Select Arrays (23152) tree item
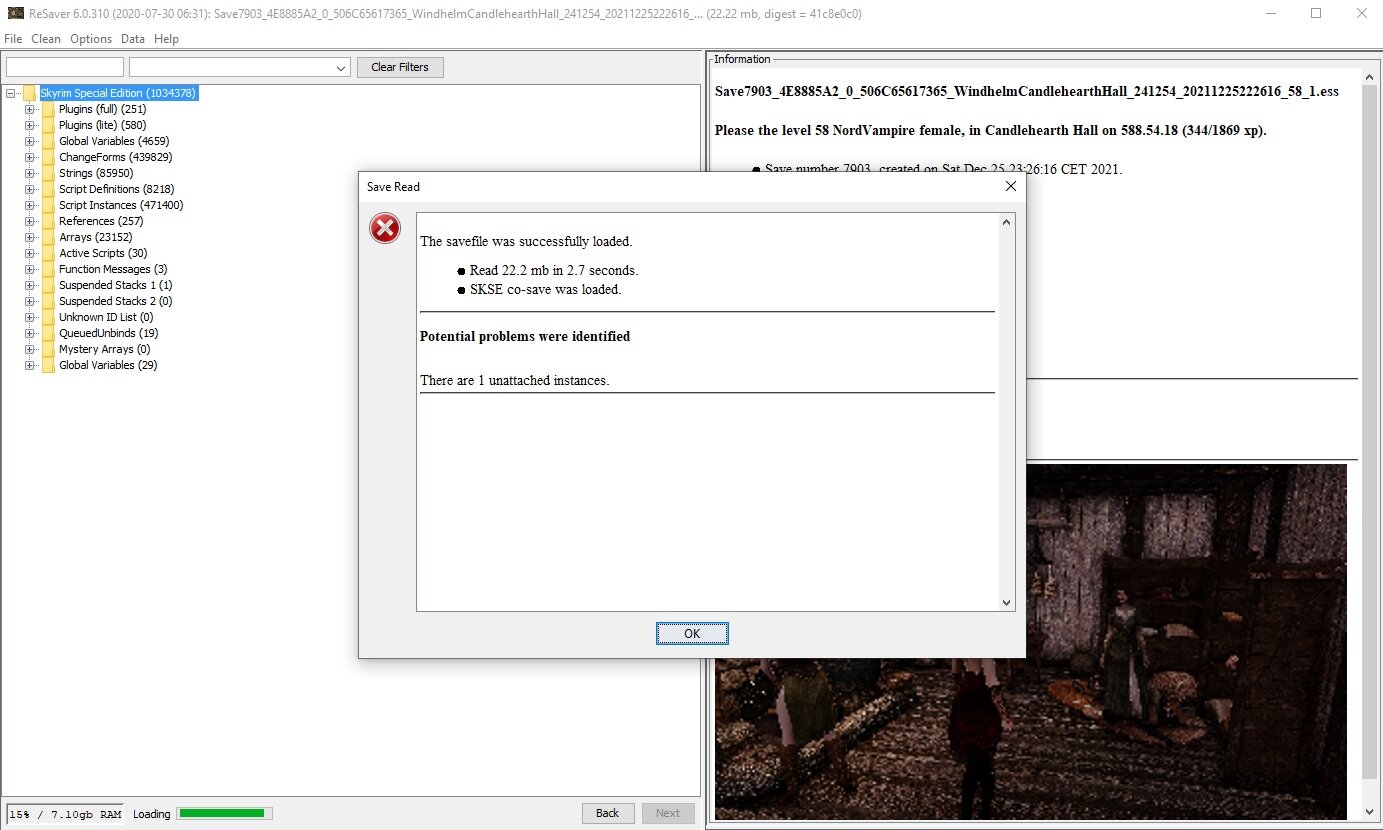The image size is (1383, 830). click(96, 237)
